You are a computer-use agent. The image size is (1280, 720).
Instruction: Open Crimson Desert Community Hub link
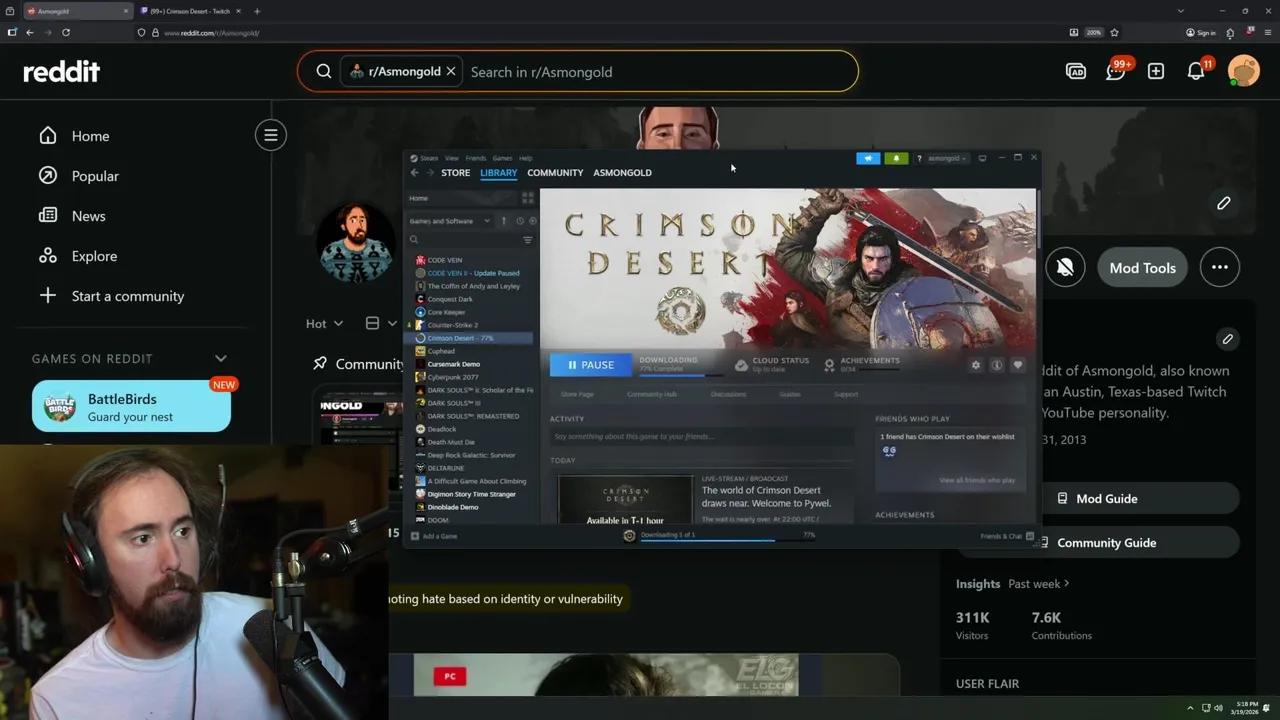pyautogui.click(x=652, y=395)
